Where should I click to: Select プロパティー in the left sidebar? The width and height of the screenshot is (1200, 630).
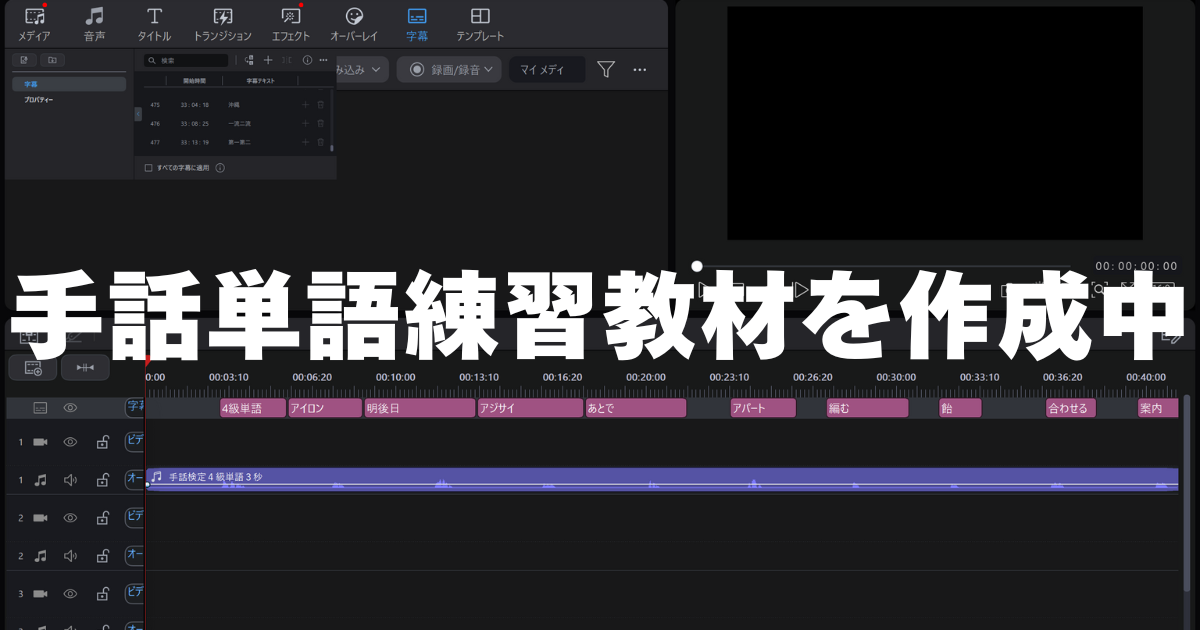[x=39, y=100]
